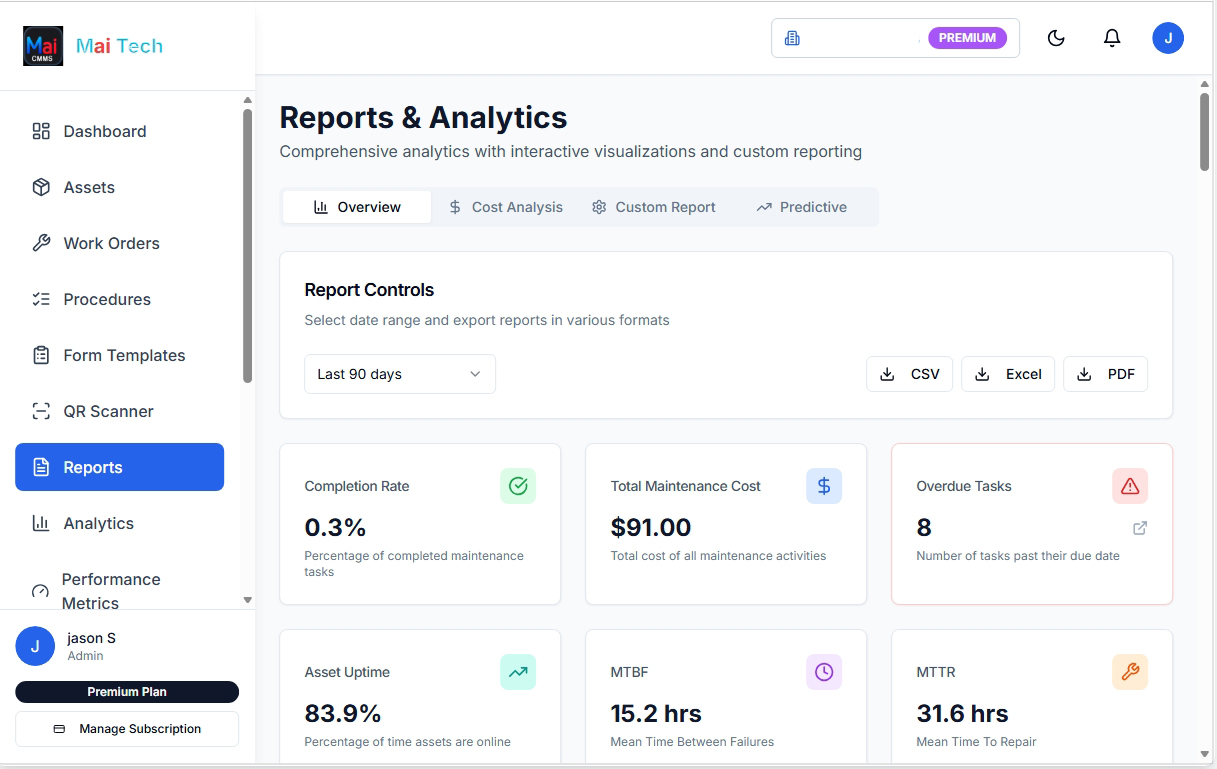Click the Overdue Tasks alert icon
This screenshot has height=769, width=1217.
[x=1130, y=486]
